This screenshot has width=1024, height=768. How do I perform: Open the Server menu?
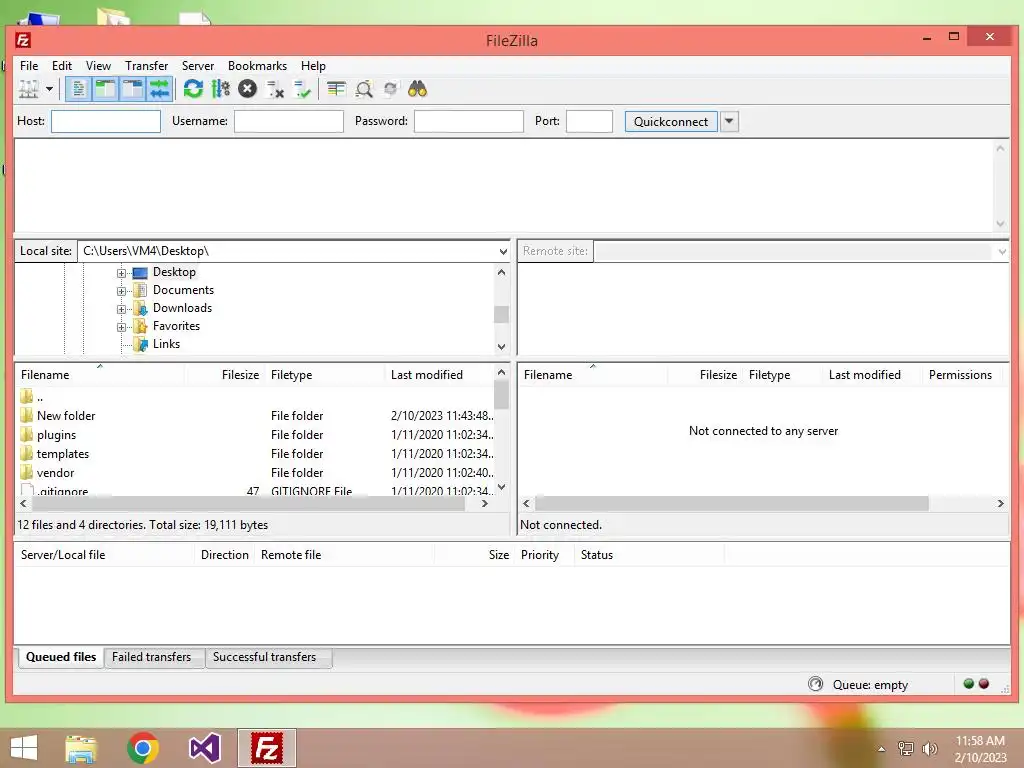(x=198, y=66)
